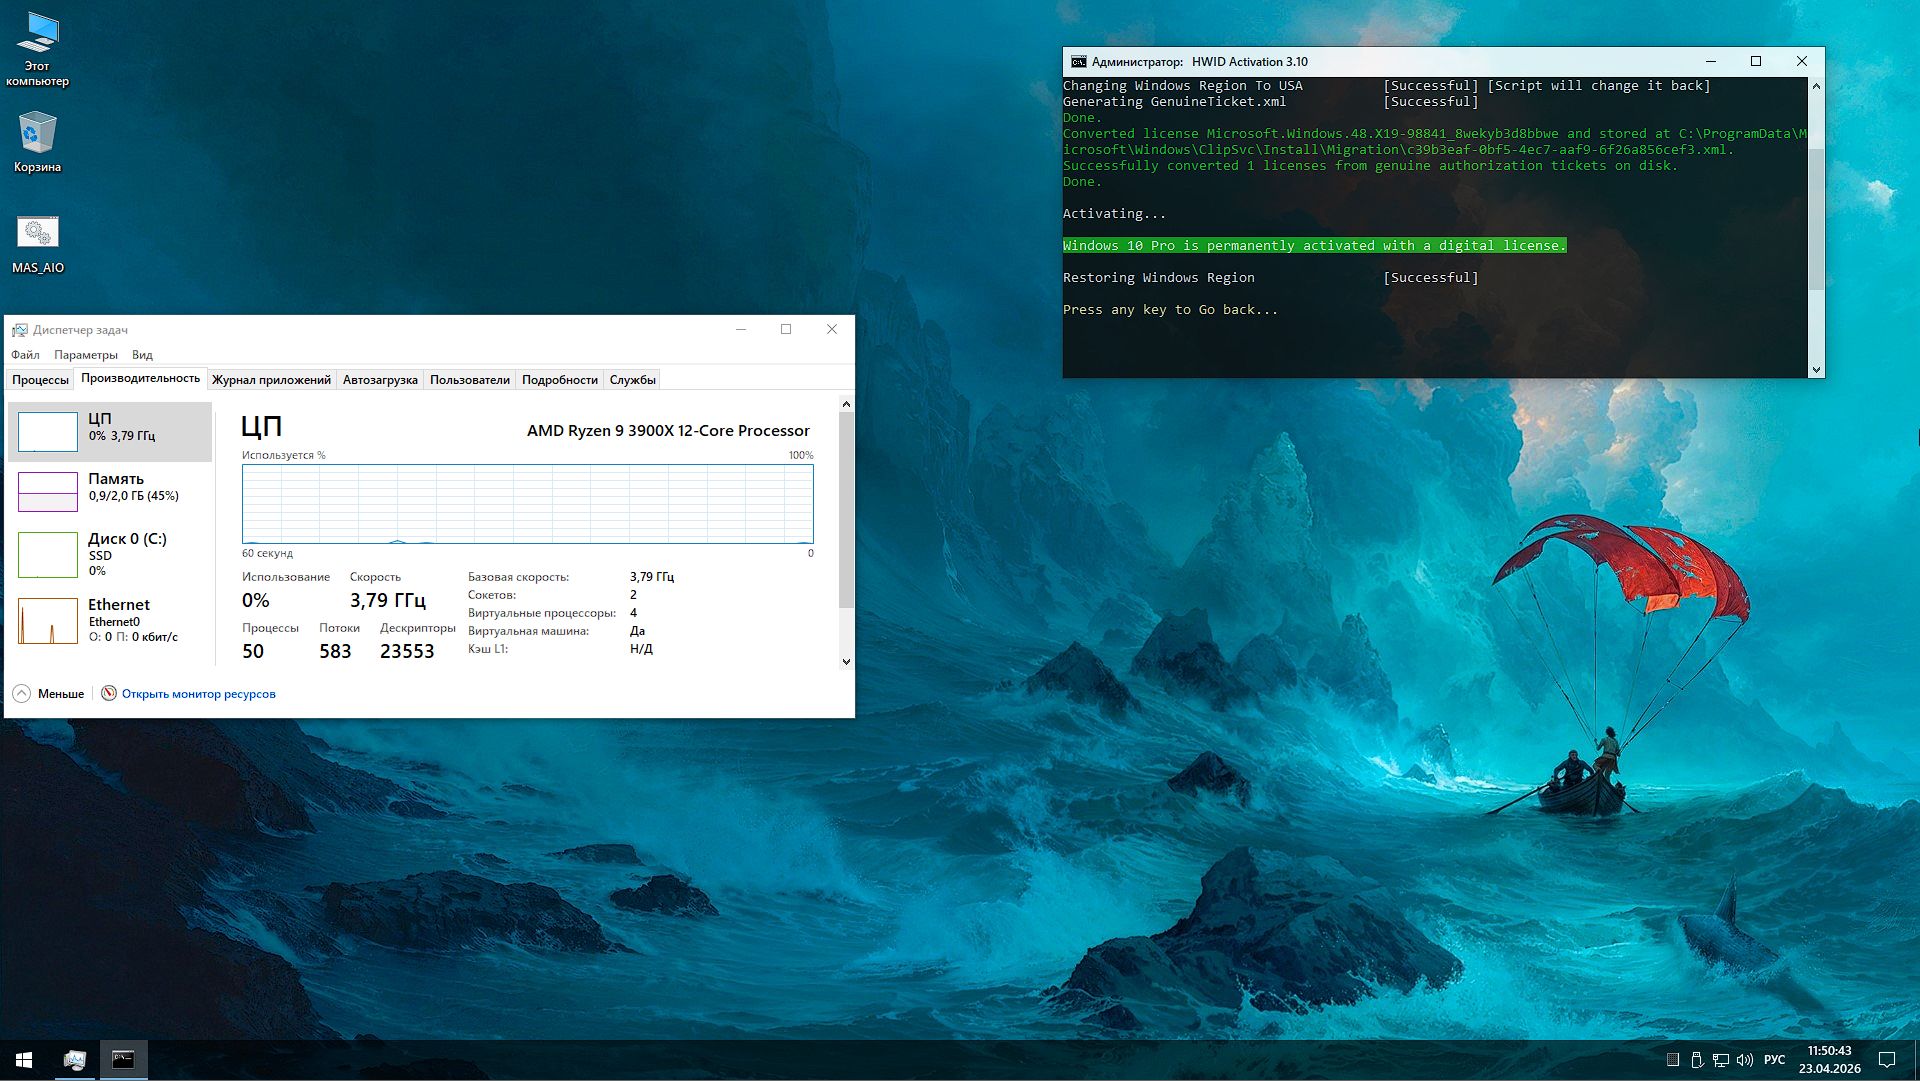Open the Этот компьютер desktop icon
1920x1081 pixels.
point(37,45)
